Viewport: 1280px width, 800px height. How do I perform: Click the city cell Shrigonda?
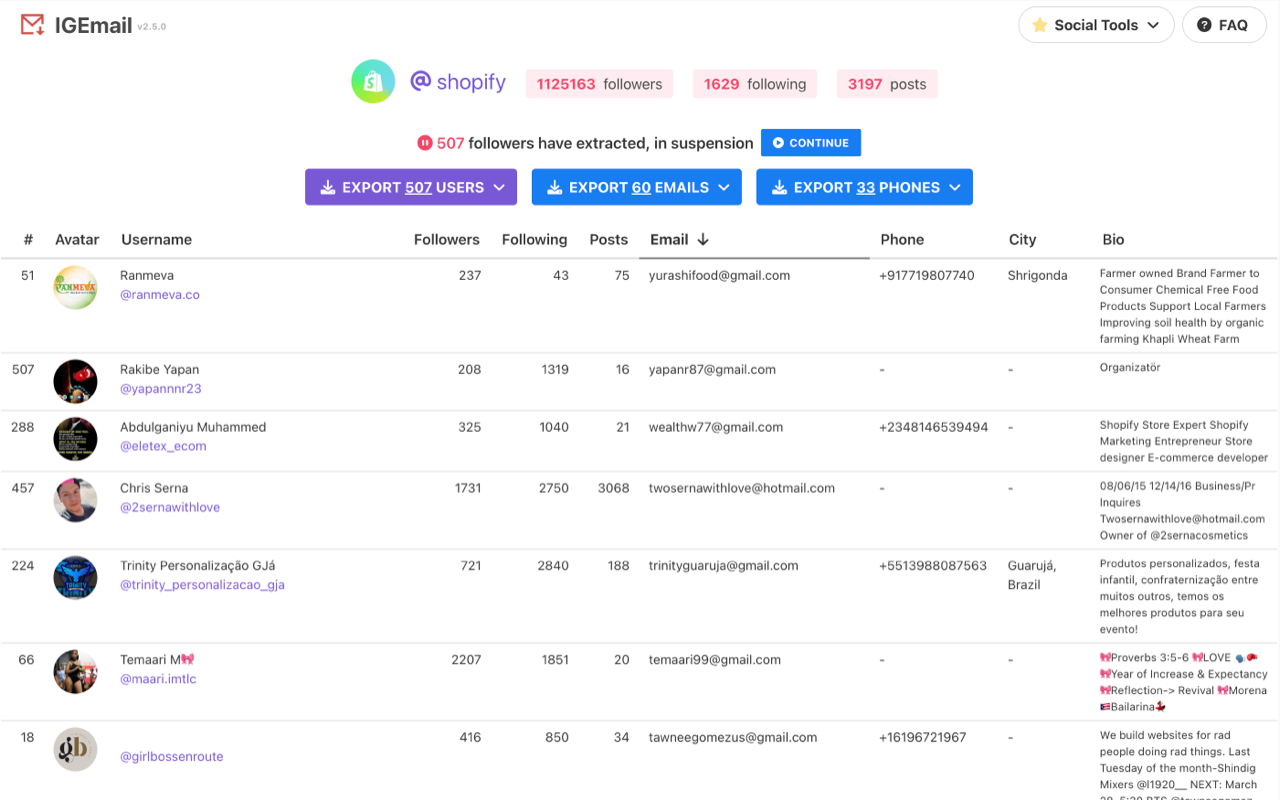(1037, 275)
